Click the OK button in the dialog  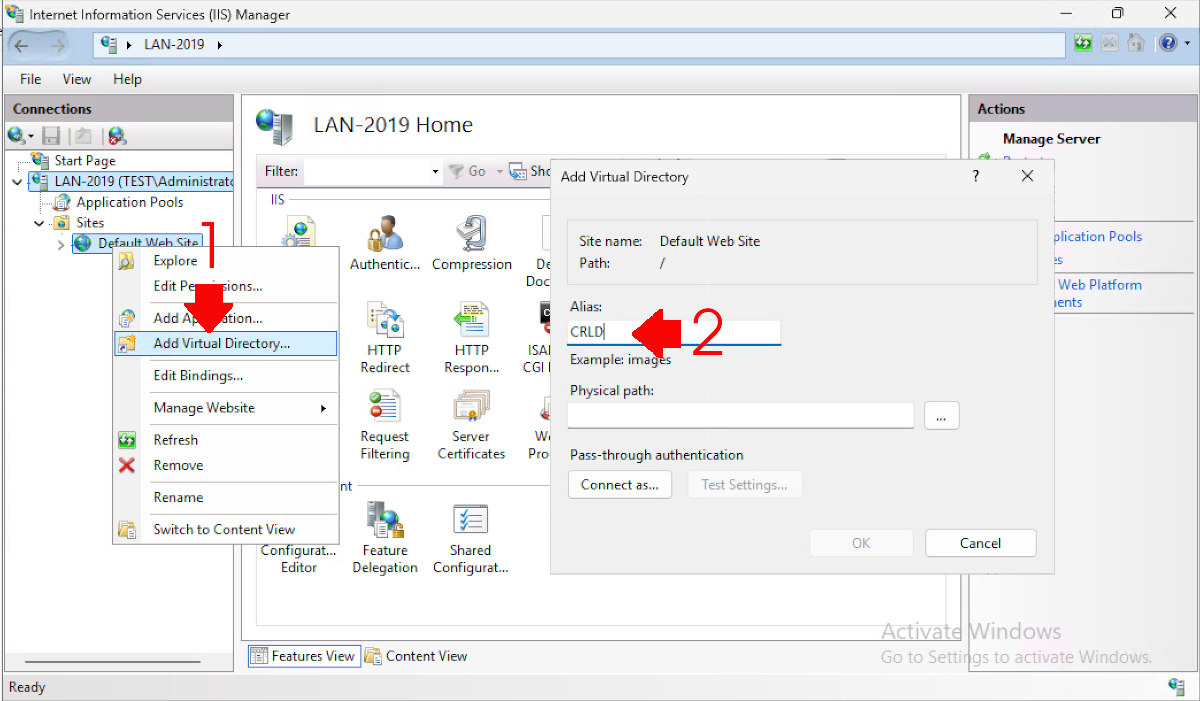[861, 543]
